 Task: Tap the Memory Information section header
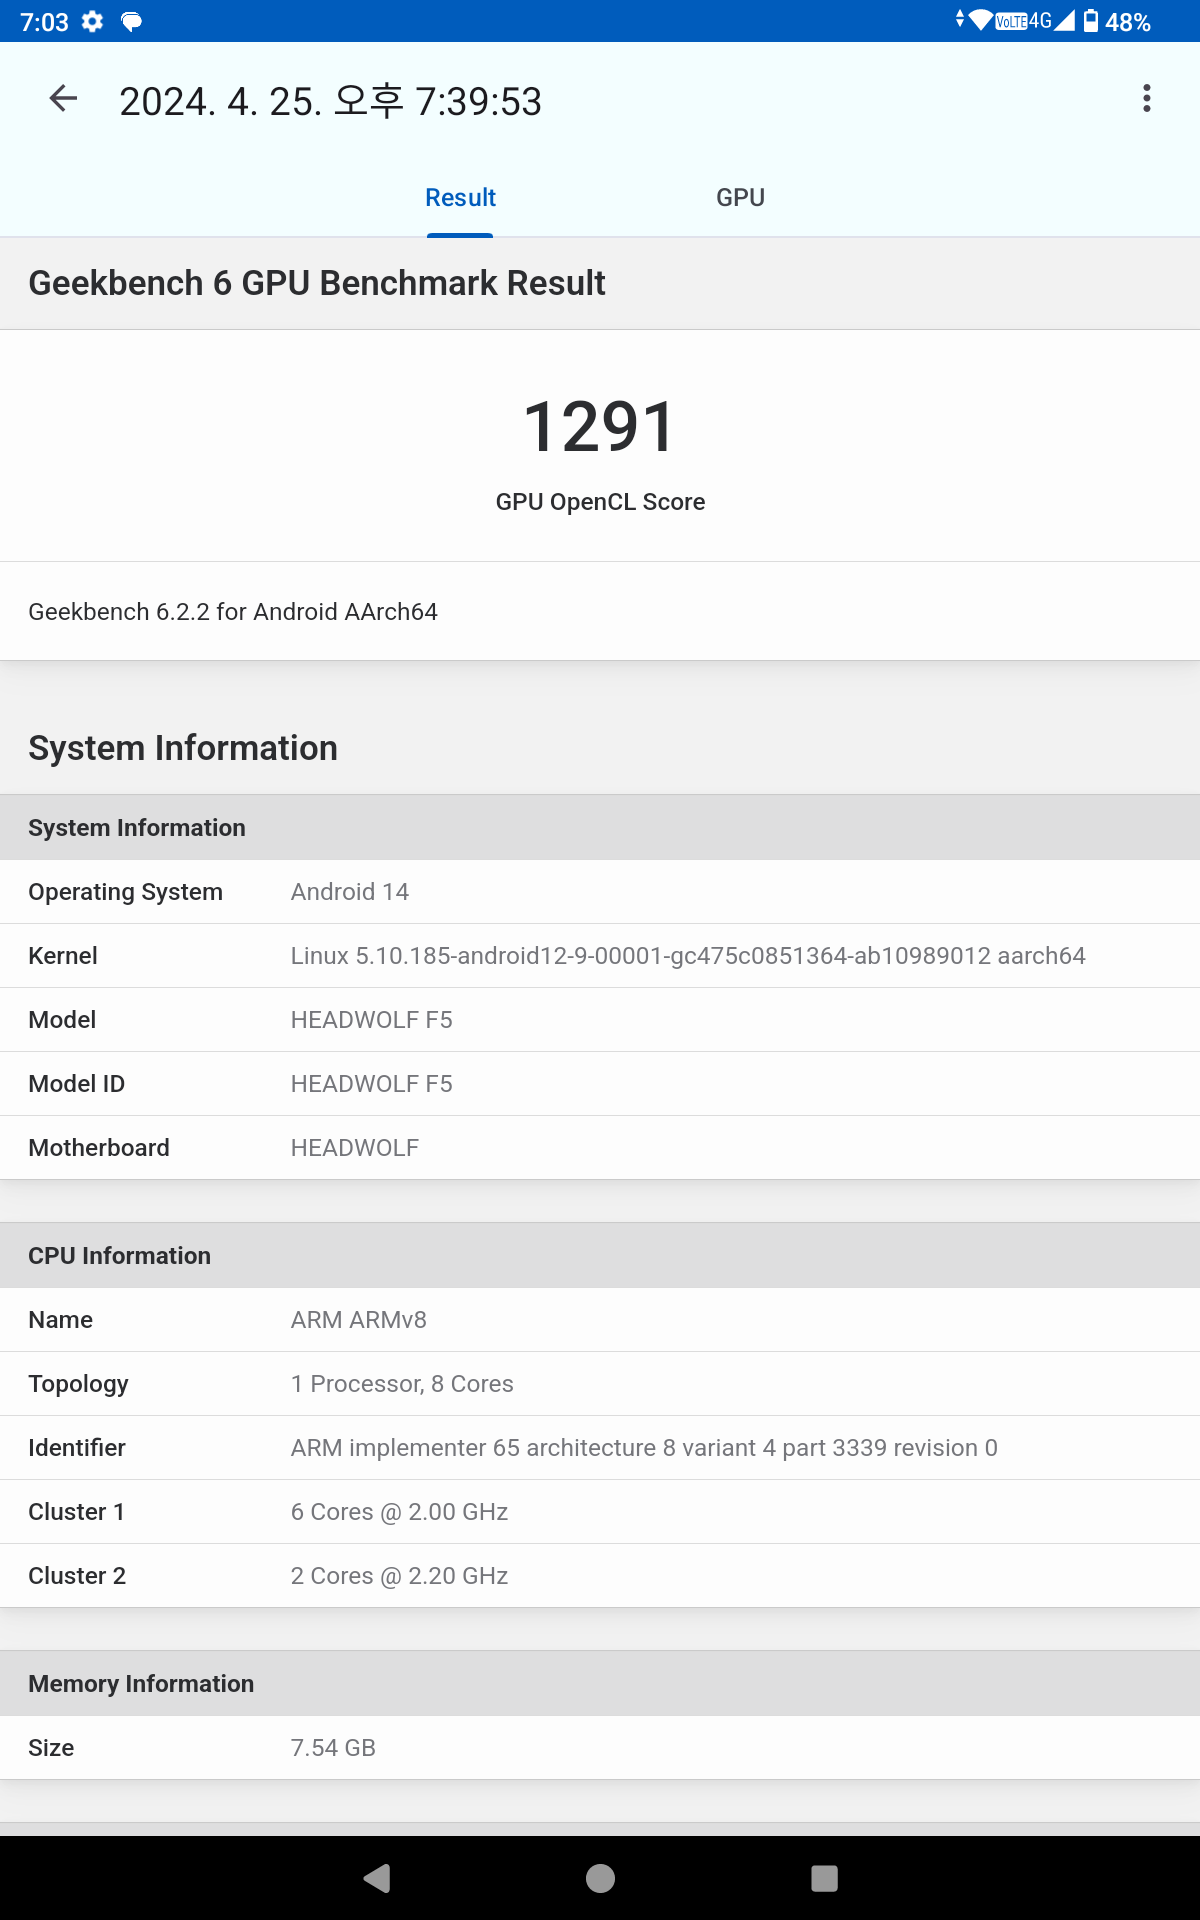point(600,1684)
